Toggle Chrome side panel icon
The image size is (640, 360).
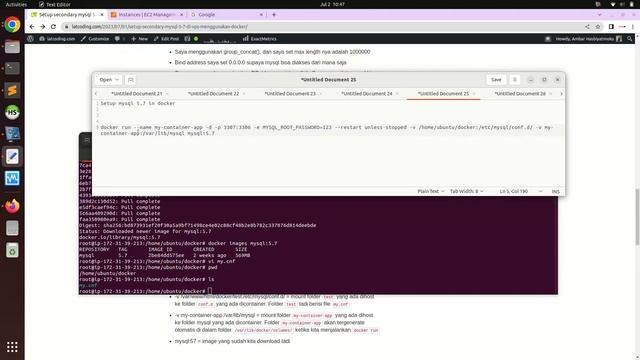[611, 27]
